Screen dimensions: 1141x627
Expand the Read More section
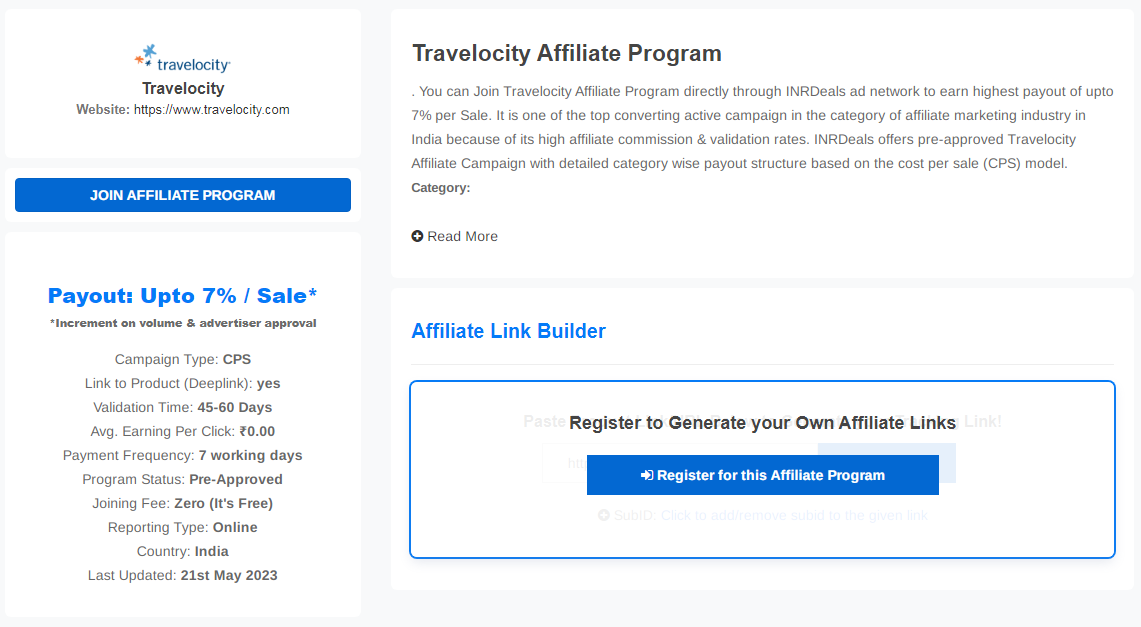point(455,236)
